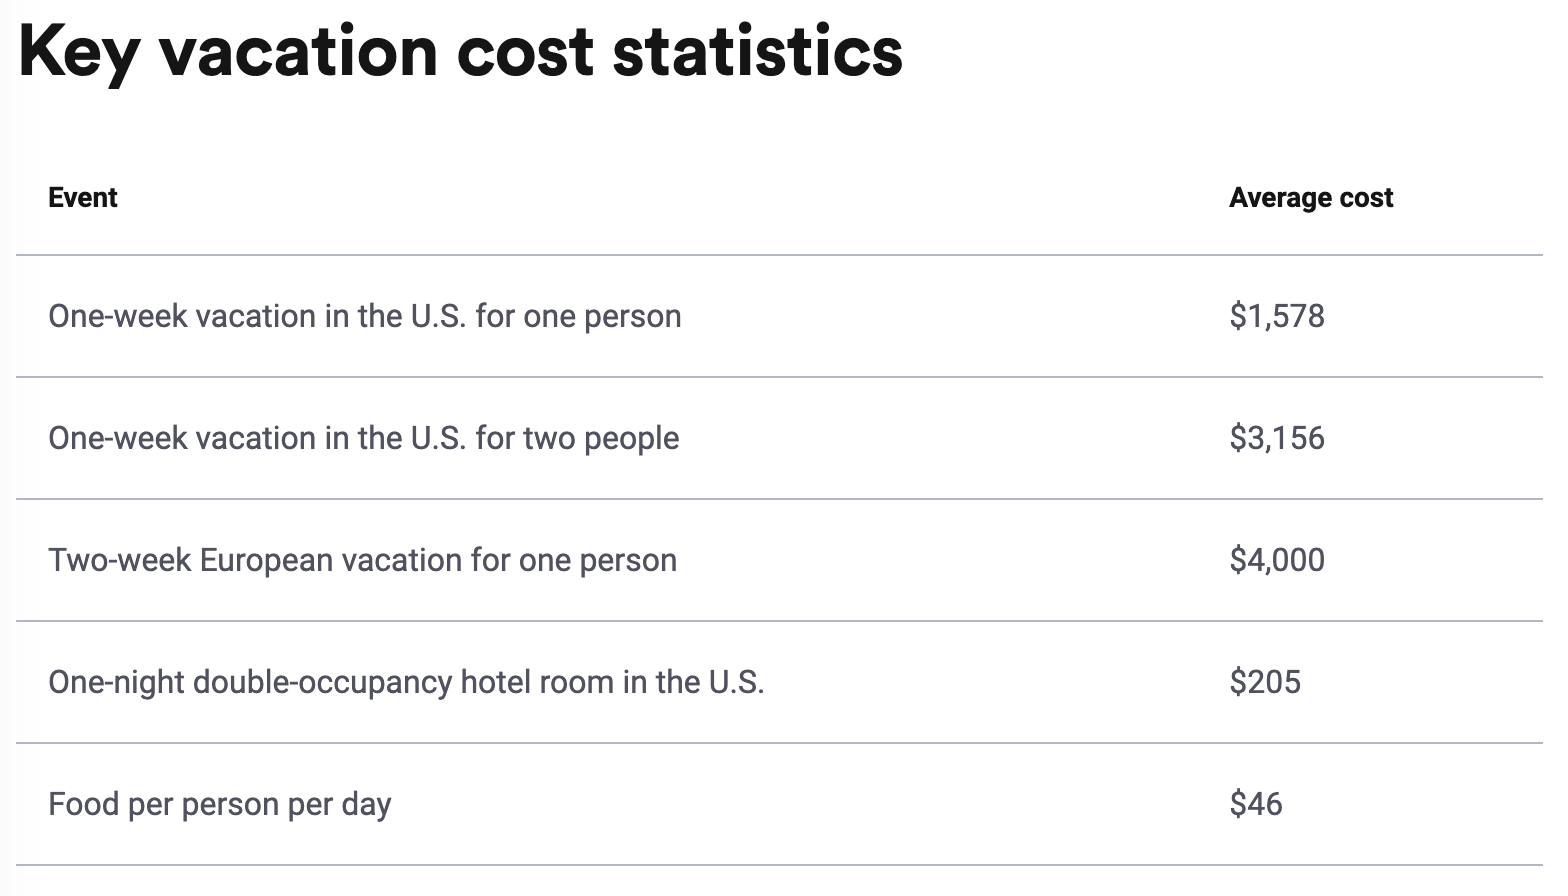1568x896 pixels.
Task: Click "One-week vacation in the U.S. for one person"
Action: (365, 316)
